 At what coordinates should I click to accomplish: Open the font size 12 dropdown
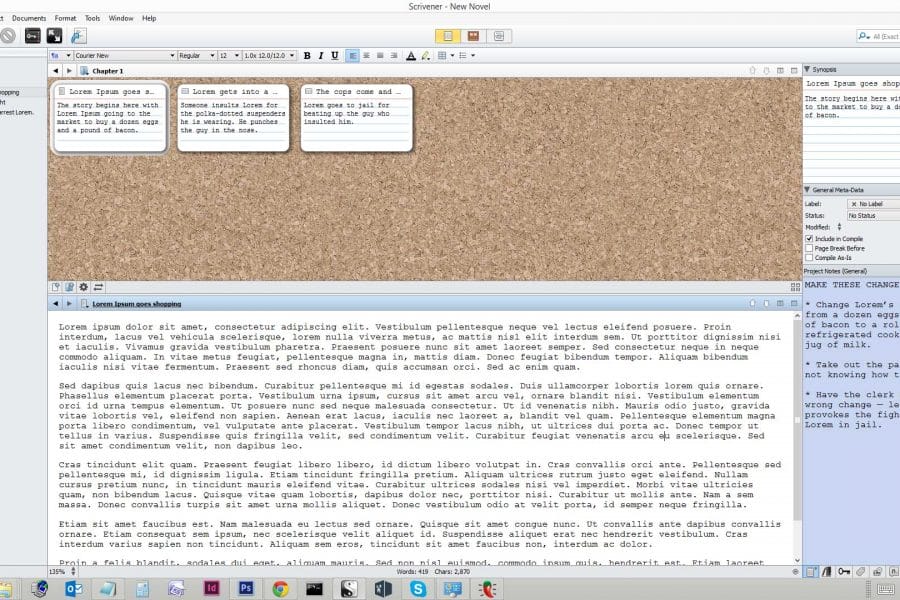228,56
